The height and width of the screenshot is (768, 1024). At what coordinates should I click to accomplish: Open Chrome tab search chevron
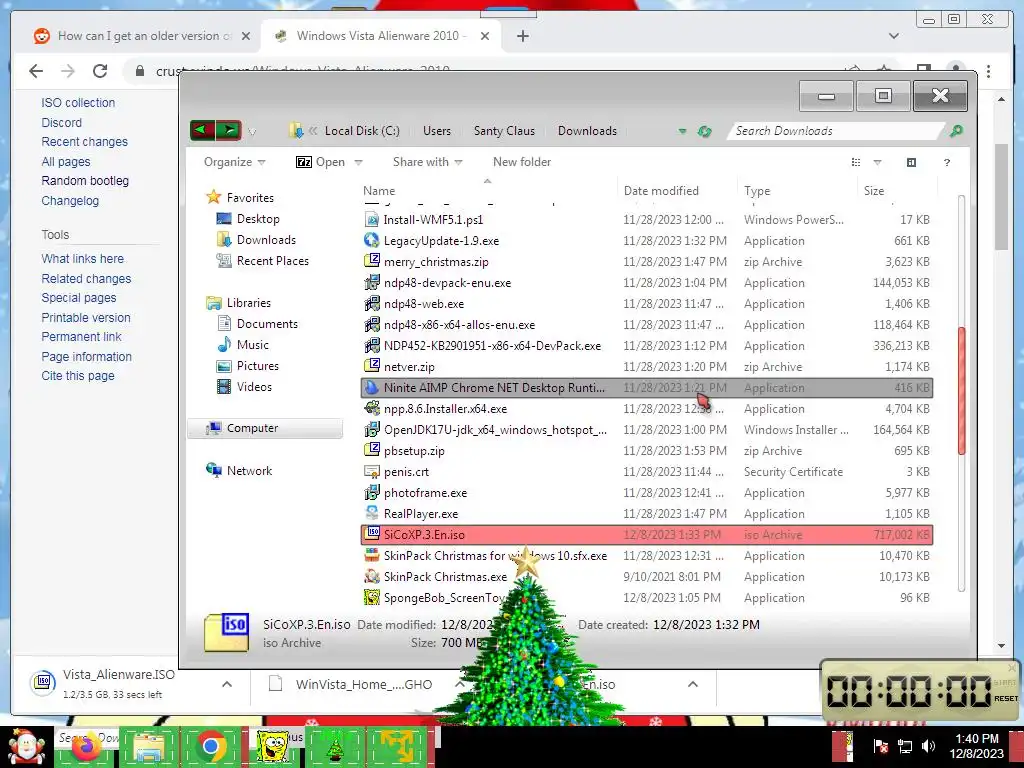pos(893,36)
